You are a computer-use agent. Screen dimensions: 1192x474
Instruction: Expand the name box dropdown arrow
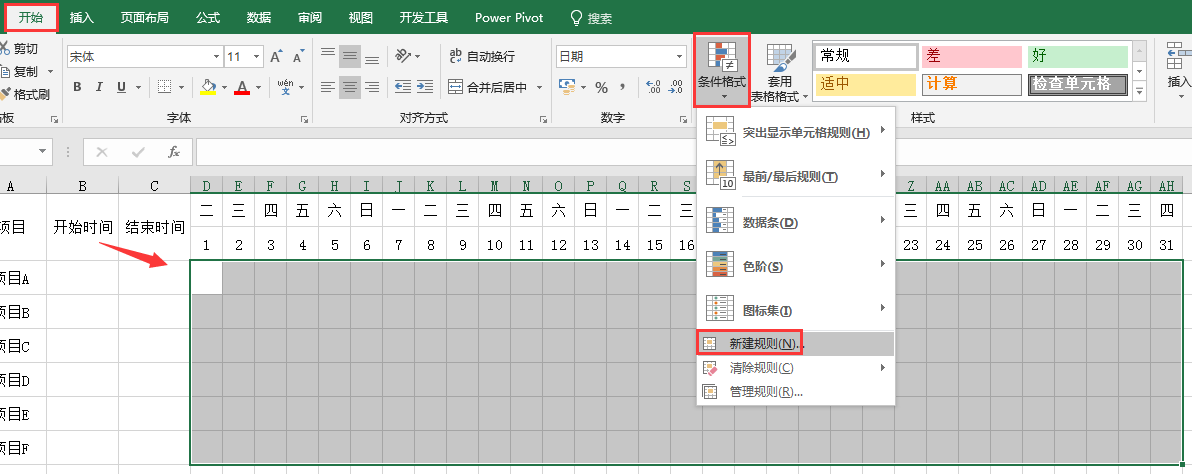(43, 152)
